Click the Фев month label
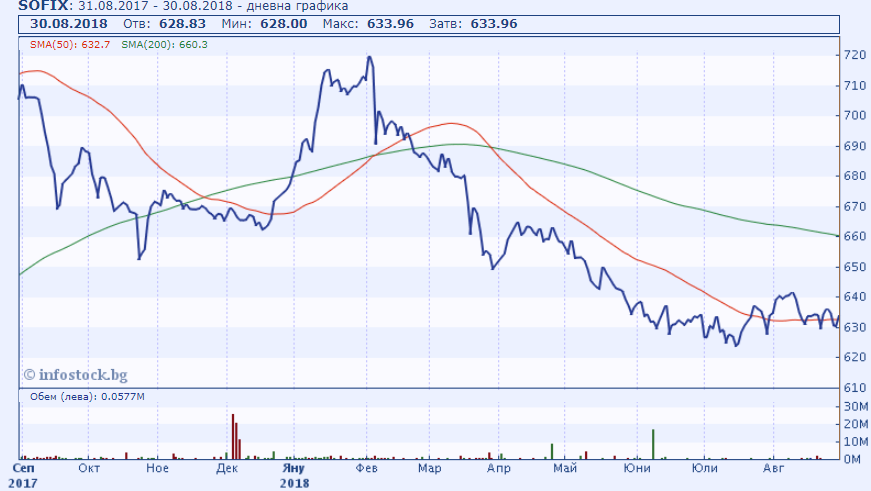The width and height of the screenshot is (871, 491). tap(367, 468)
